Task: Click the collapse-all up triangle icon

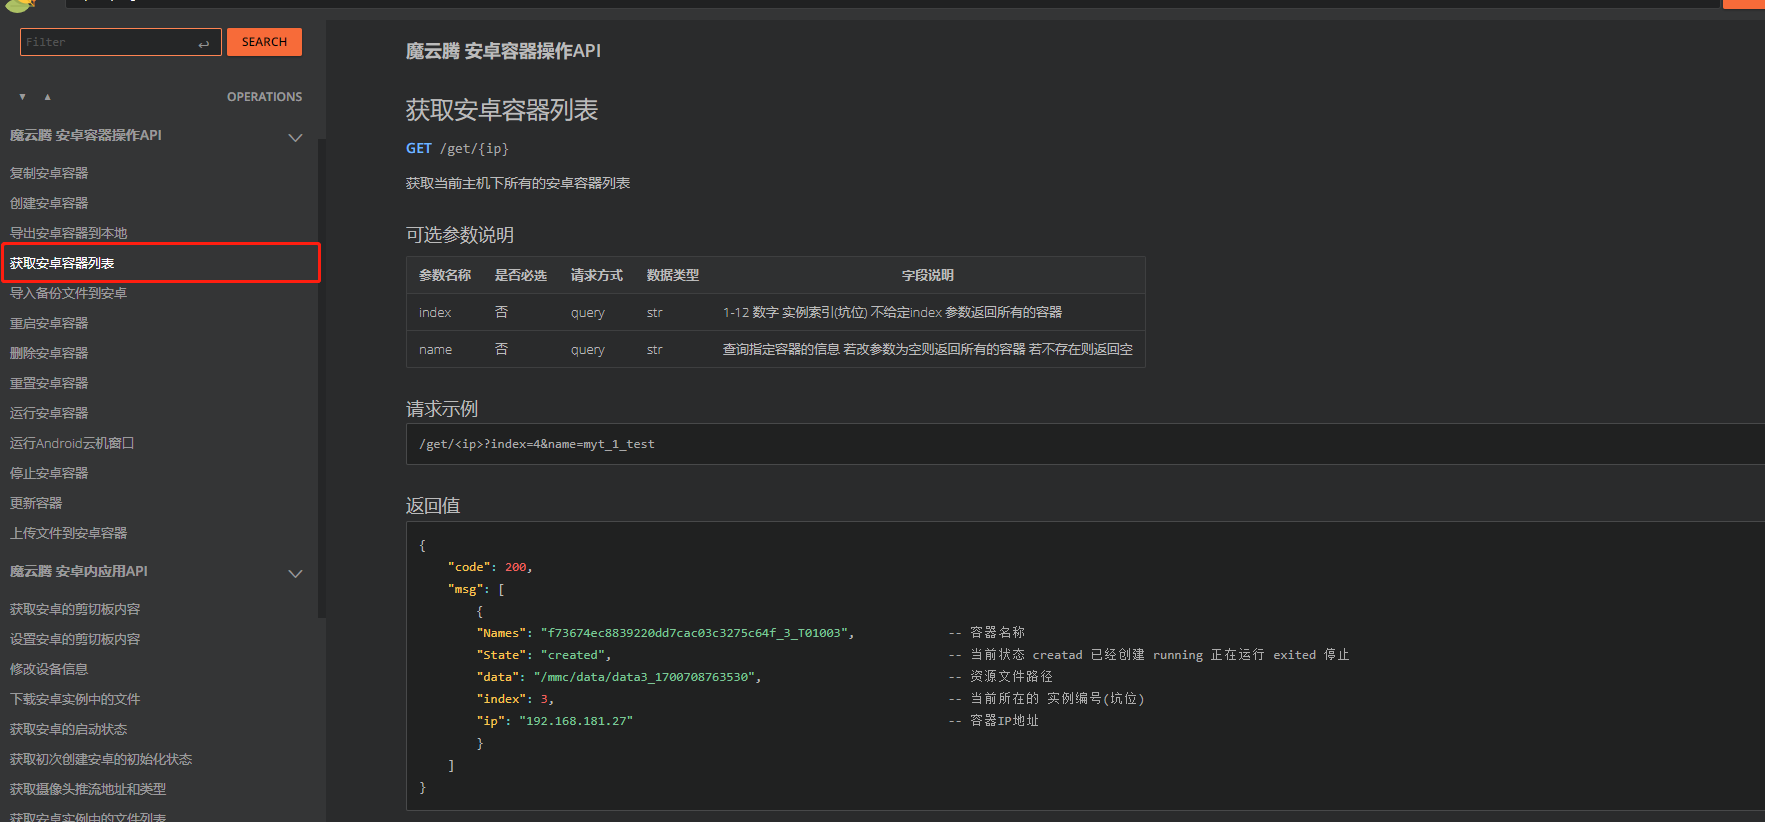Action: point(47,97)
